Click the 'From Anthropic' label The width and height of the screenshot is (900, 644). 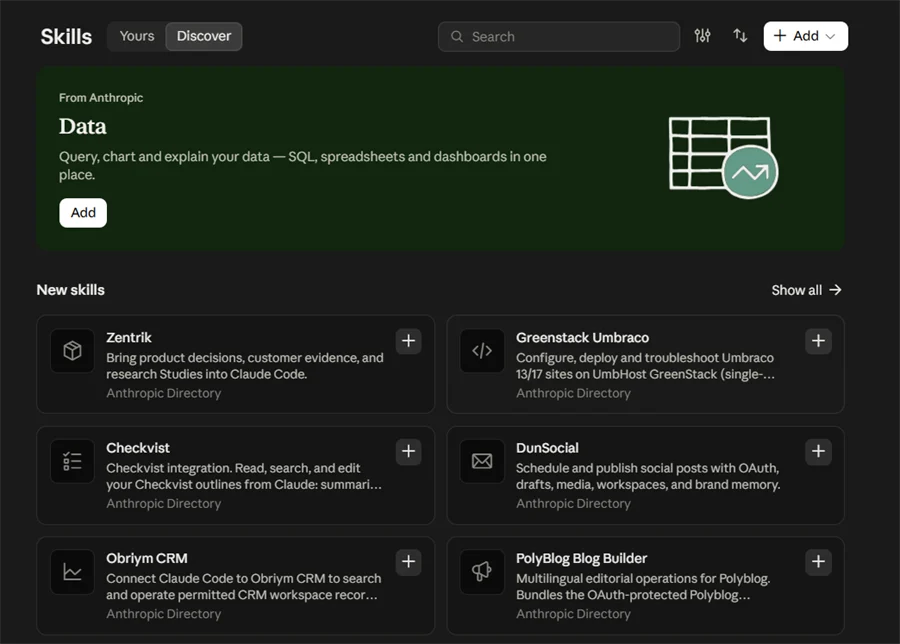101,98
